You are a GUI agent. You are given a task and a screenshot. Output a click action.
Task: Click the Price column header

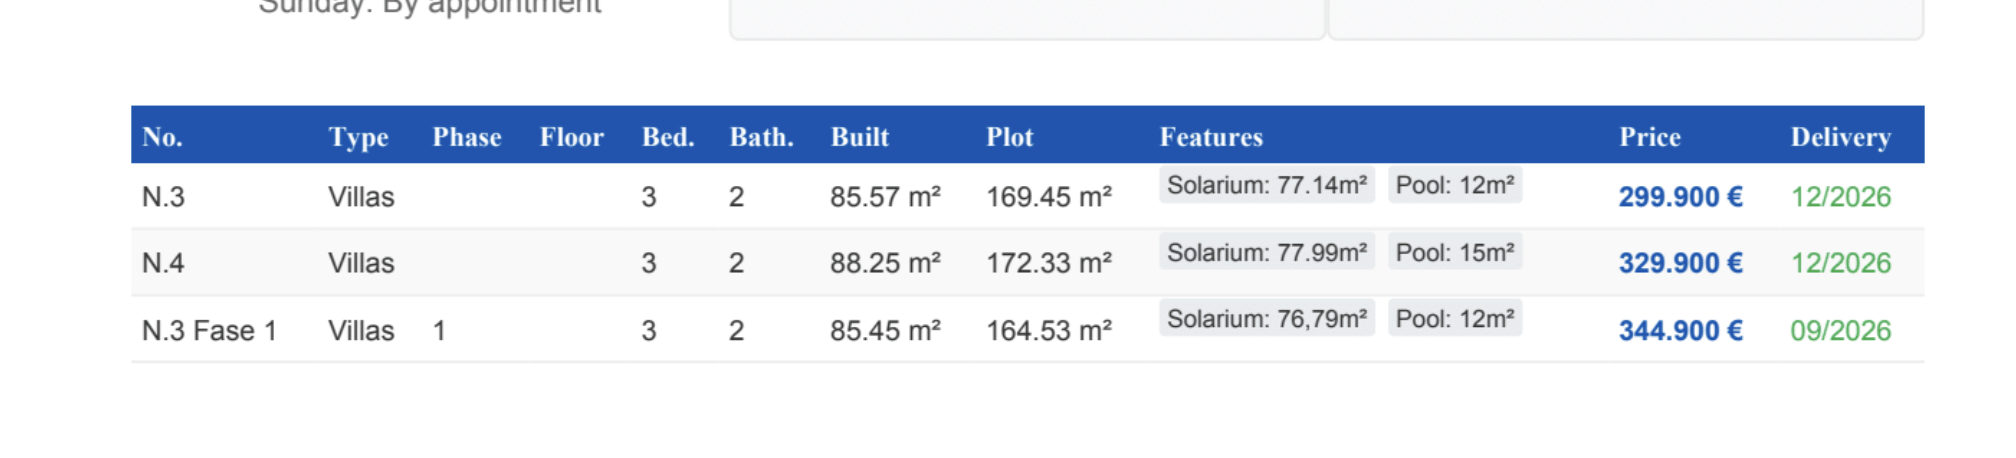point(1649,137)
